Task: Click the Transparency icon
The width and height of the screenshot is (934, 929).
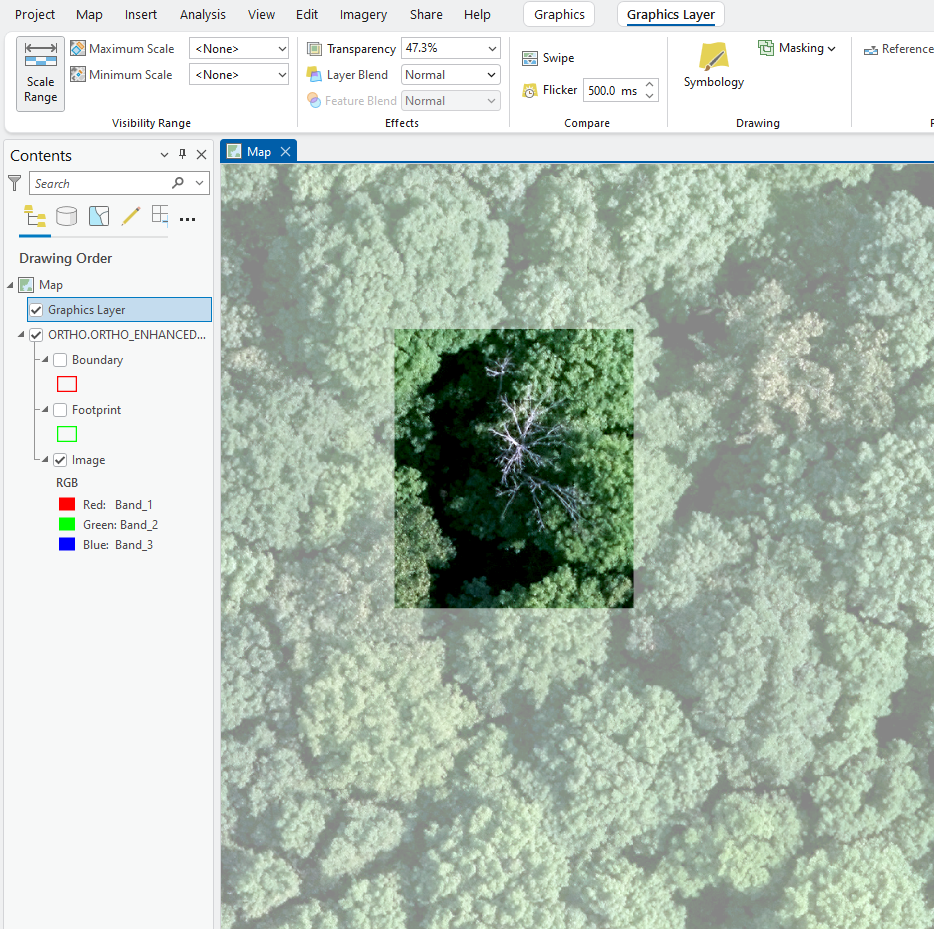Action: (x=315, y=49)
